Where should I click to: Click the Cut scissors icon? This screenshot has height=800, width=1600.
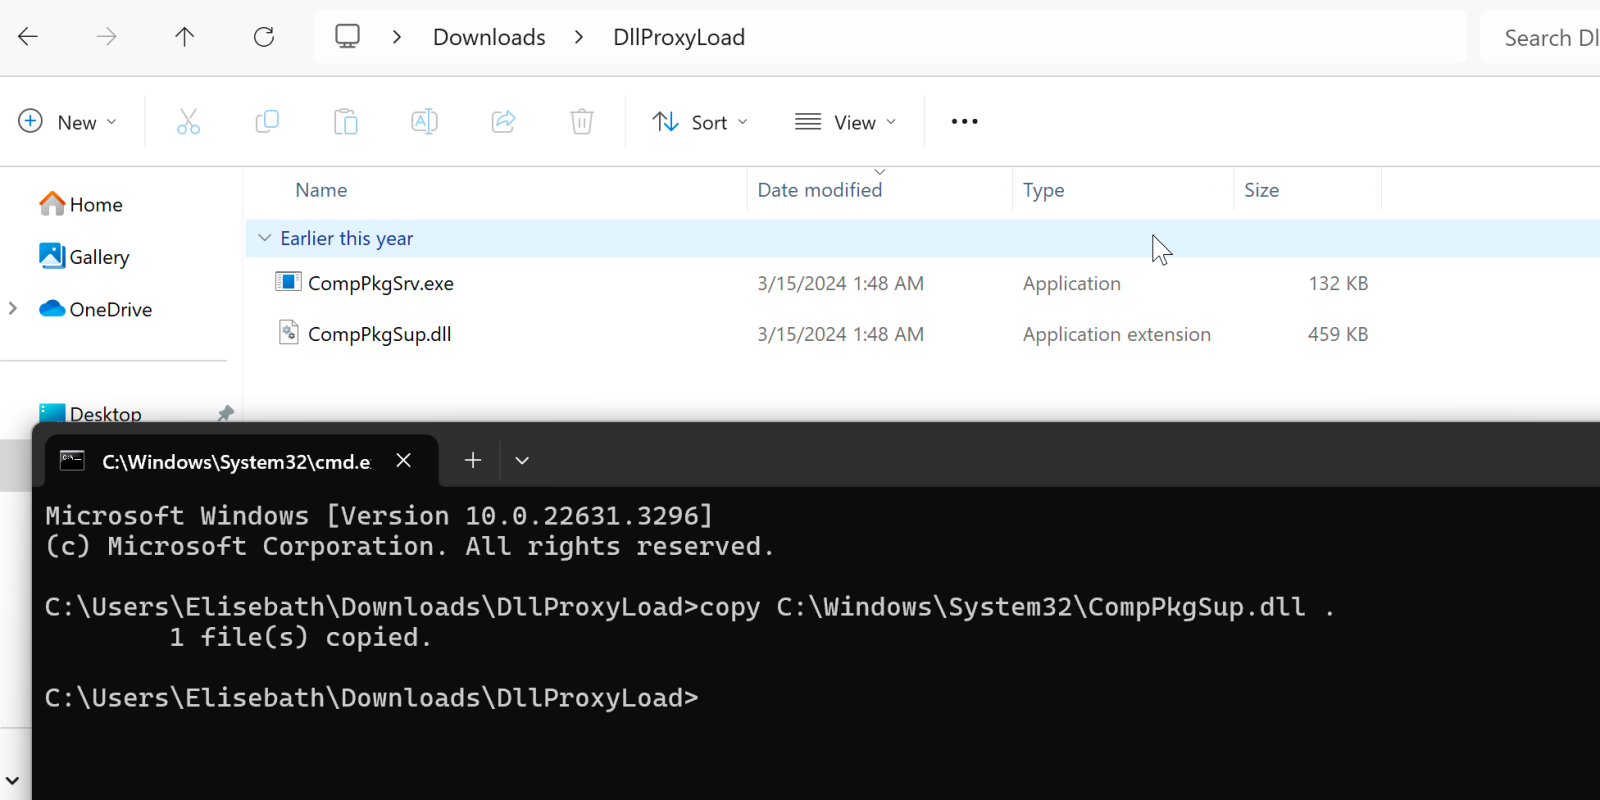pyautogui.click(x=188, y=122)
